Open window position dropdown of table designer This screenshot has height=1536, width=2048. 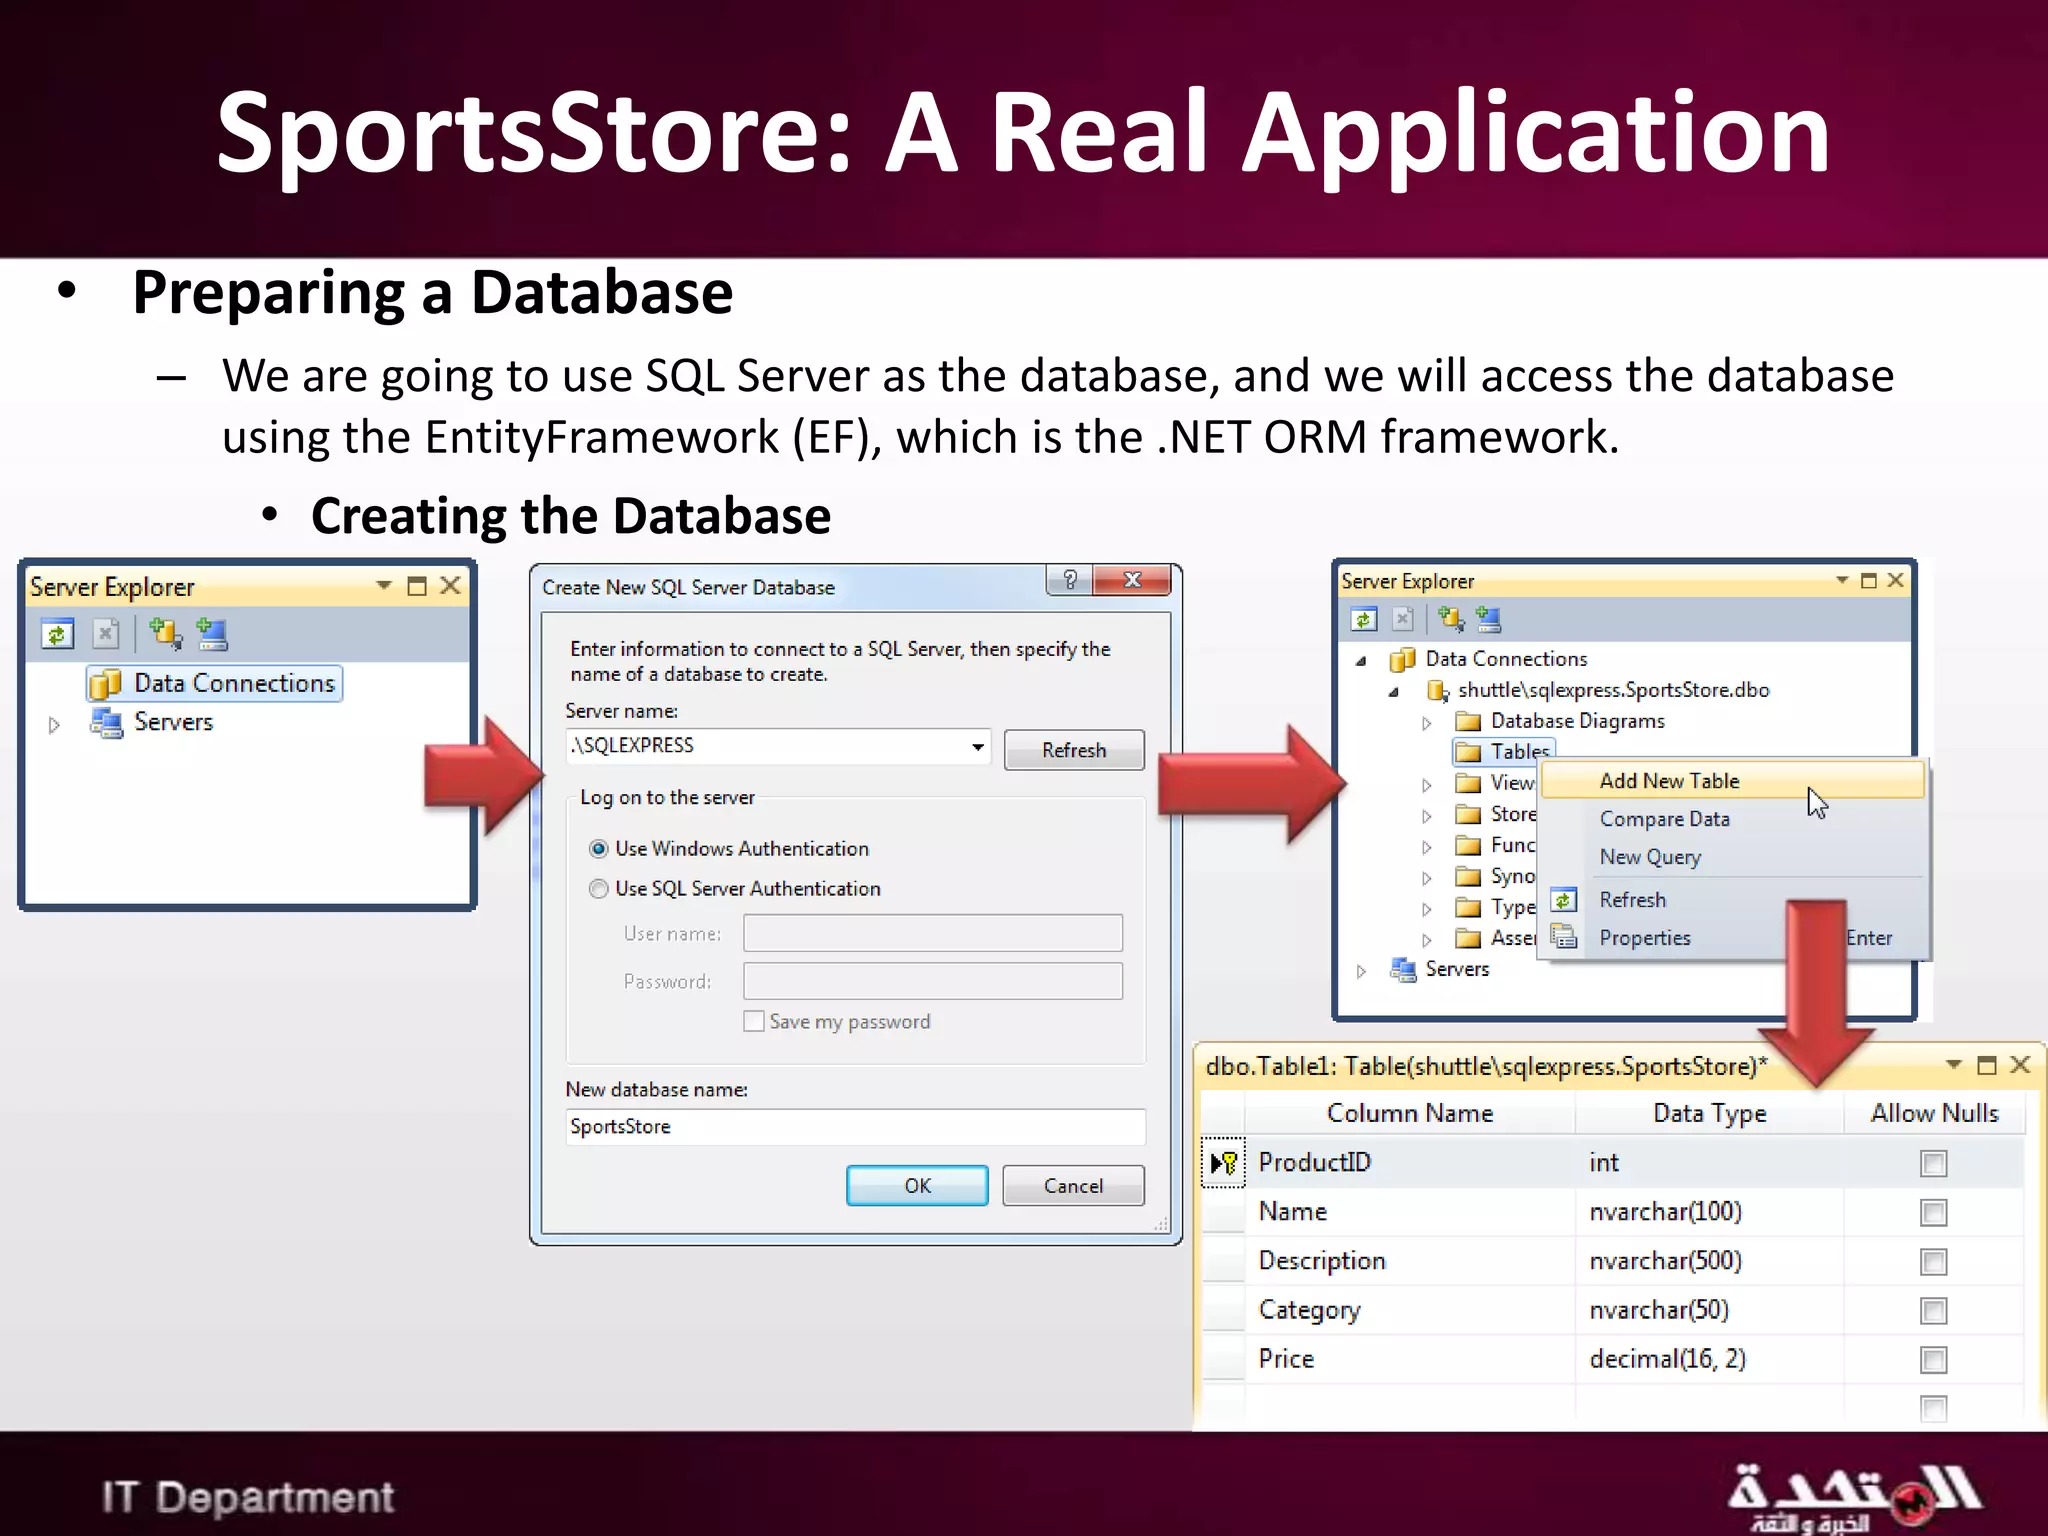1953,1065
